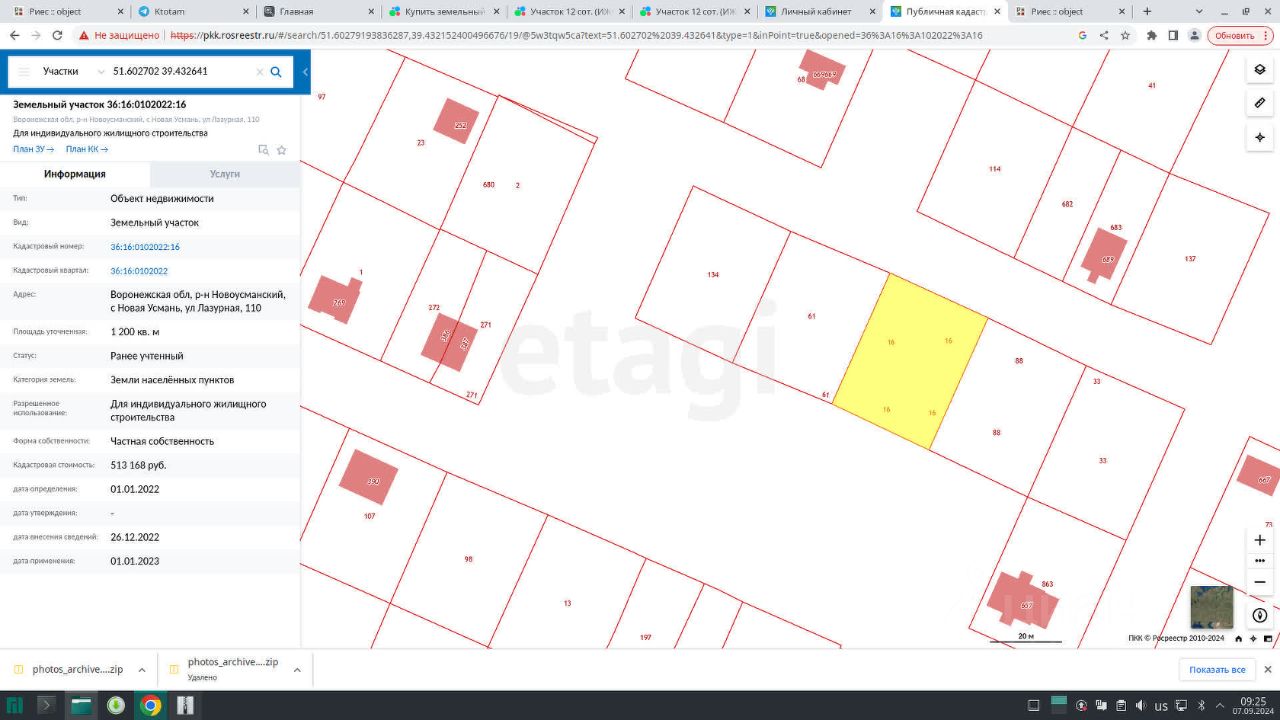Click the ownership text 'Частная собственность'
This screenshot has height=720, width=1280.
coord(162,441)
